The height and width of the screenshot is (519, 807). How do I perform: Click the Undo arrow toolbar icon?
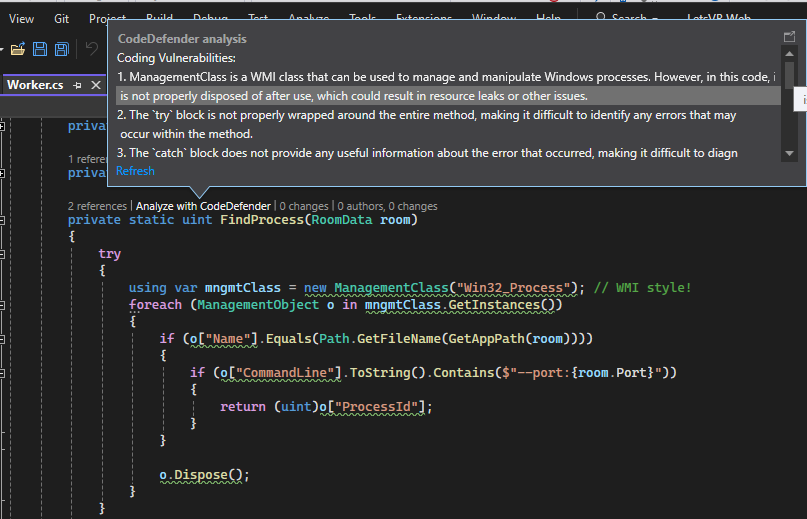pyautogui.click(x=92, y=49)
